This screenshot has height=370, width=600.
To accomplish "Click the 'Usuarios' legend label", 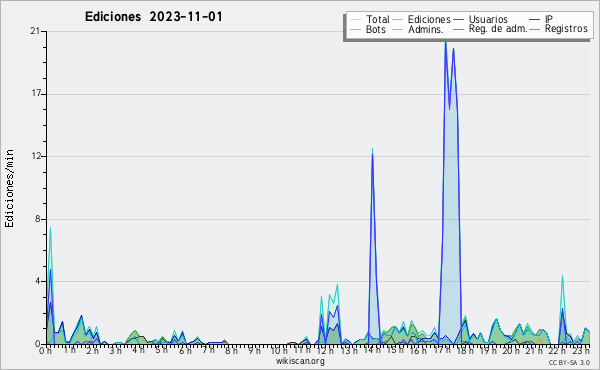I will (488, 19).
